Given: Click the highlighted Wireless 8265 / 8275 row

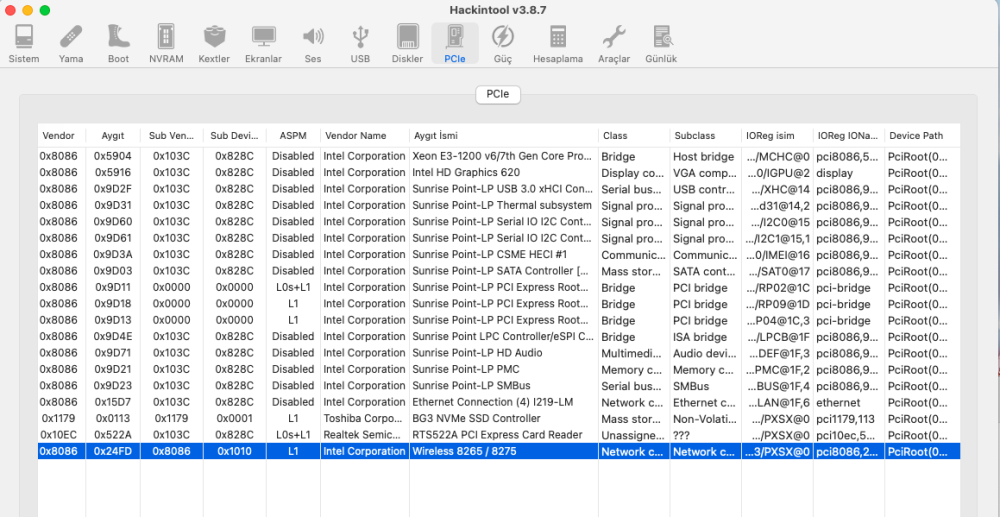Looking at the screenshot, I should point(499,451).
